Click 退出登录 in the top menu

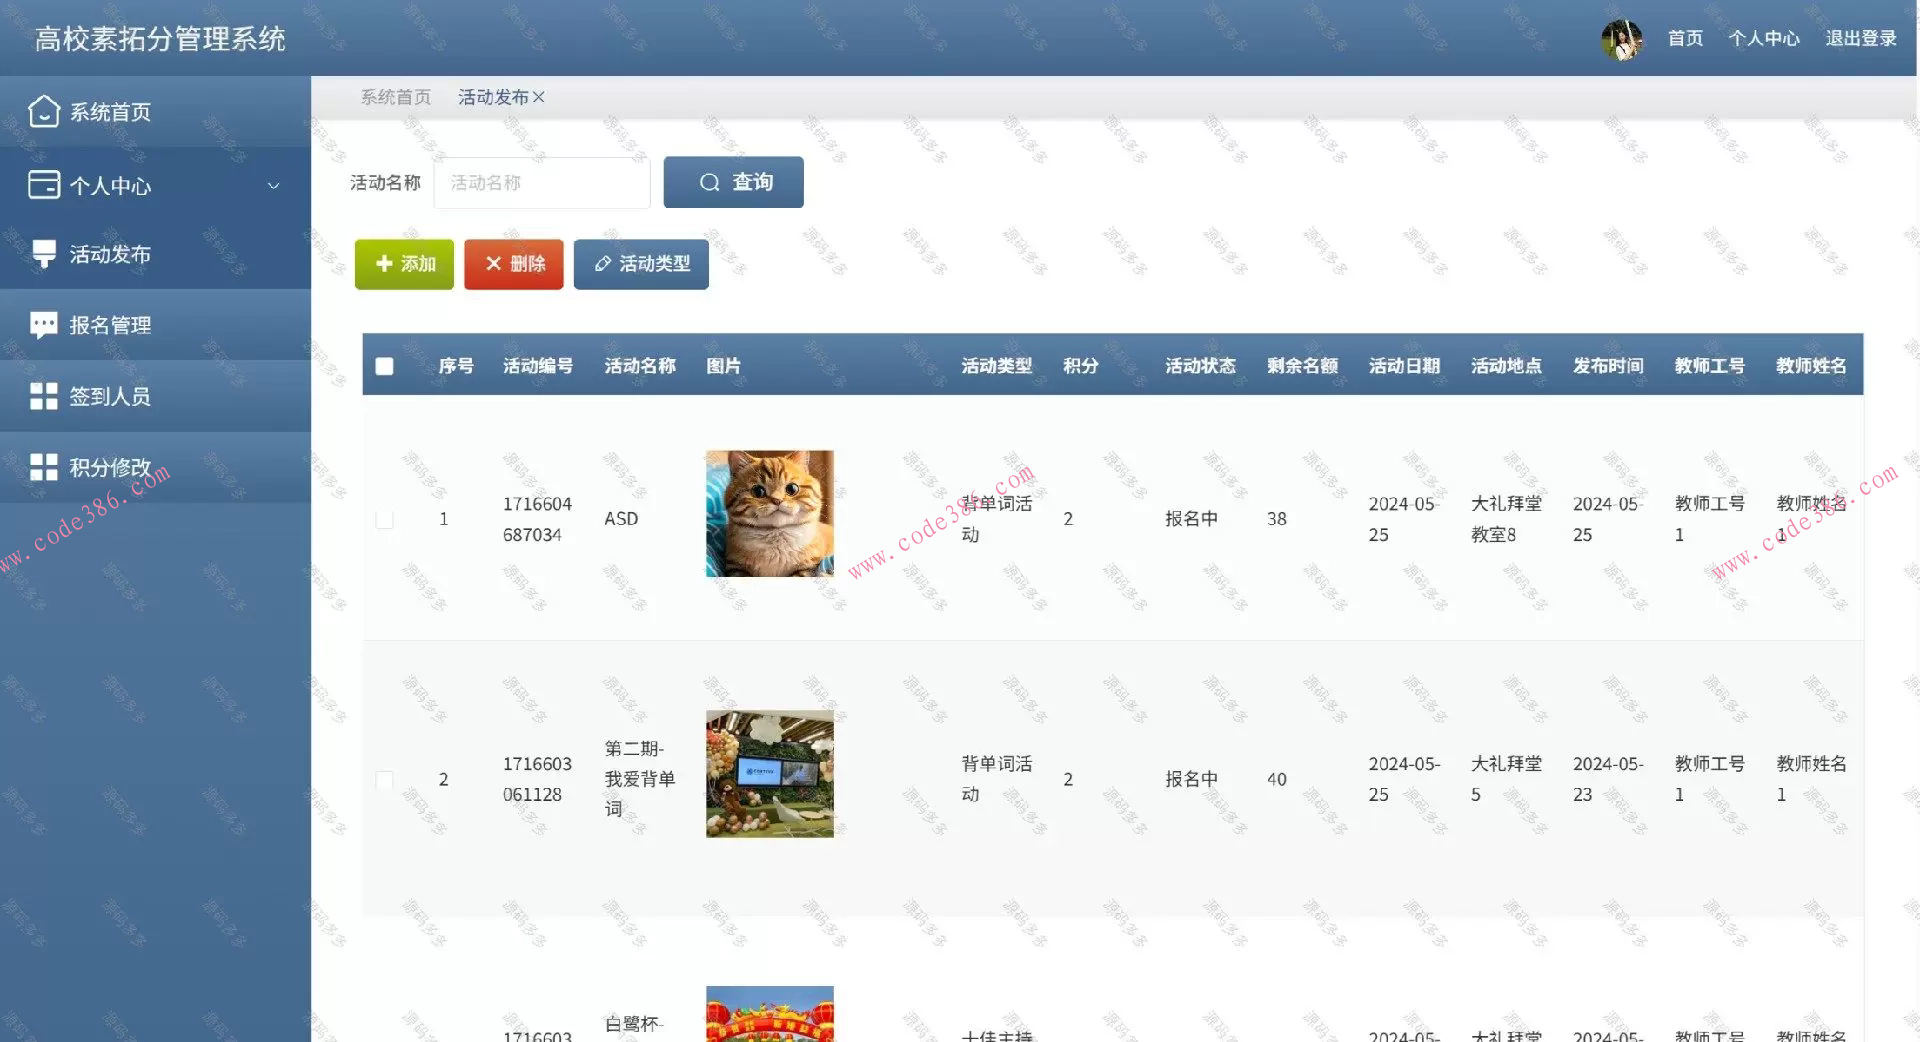tap(1859, 37)
